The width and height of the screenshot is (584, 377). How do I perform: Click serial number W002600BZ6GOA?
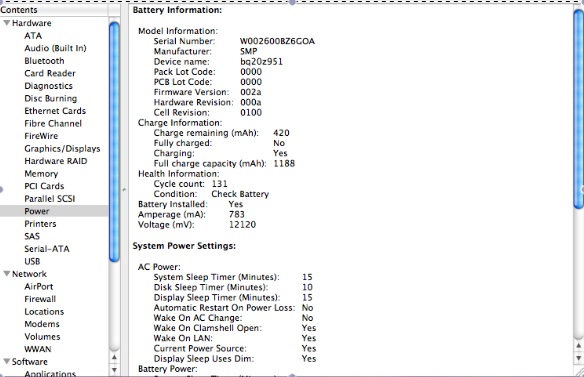click(277, 41)
